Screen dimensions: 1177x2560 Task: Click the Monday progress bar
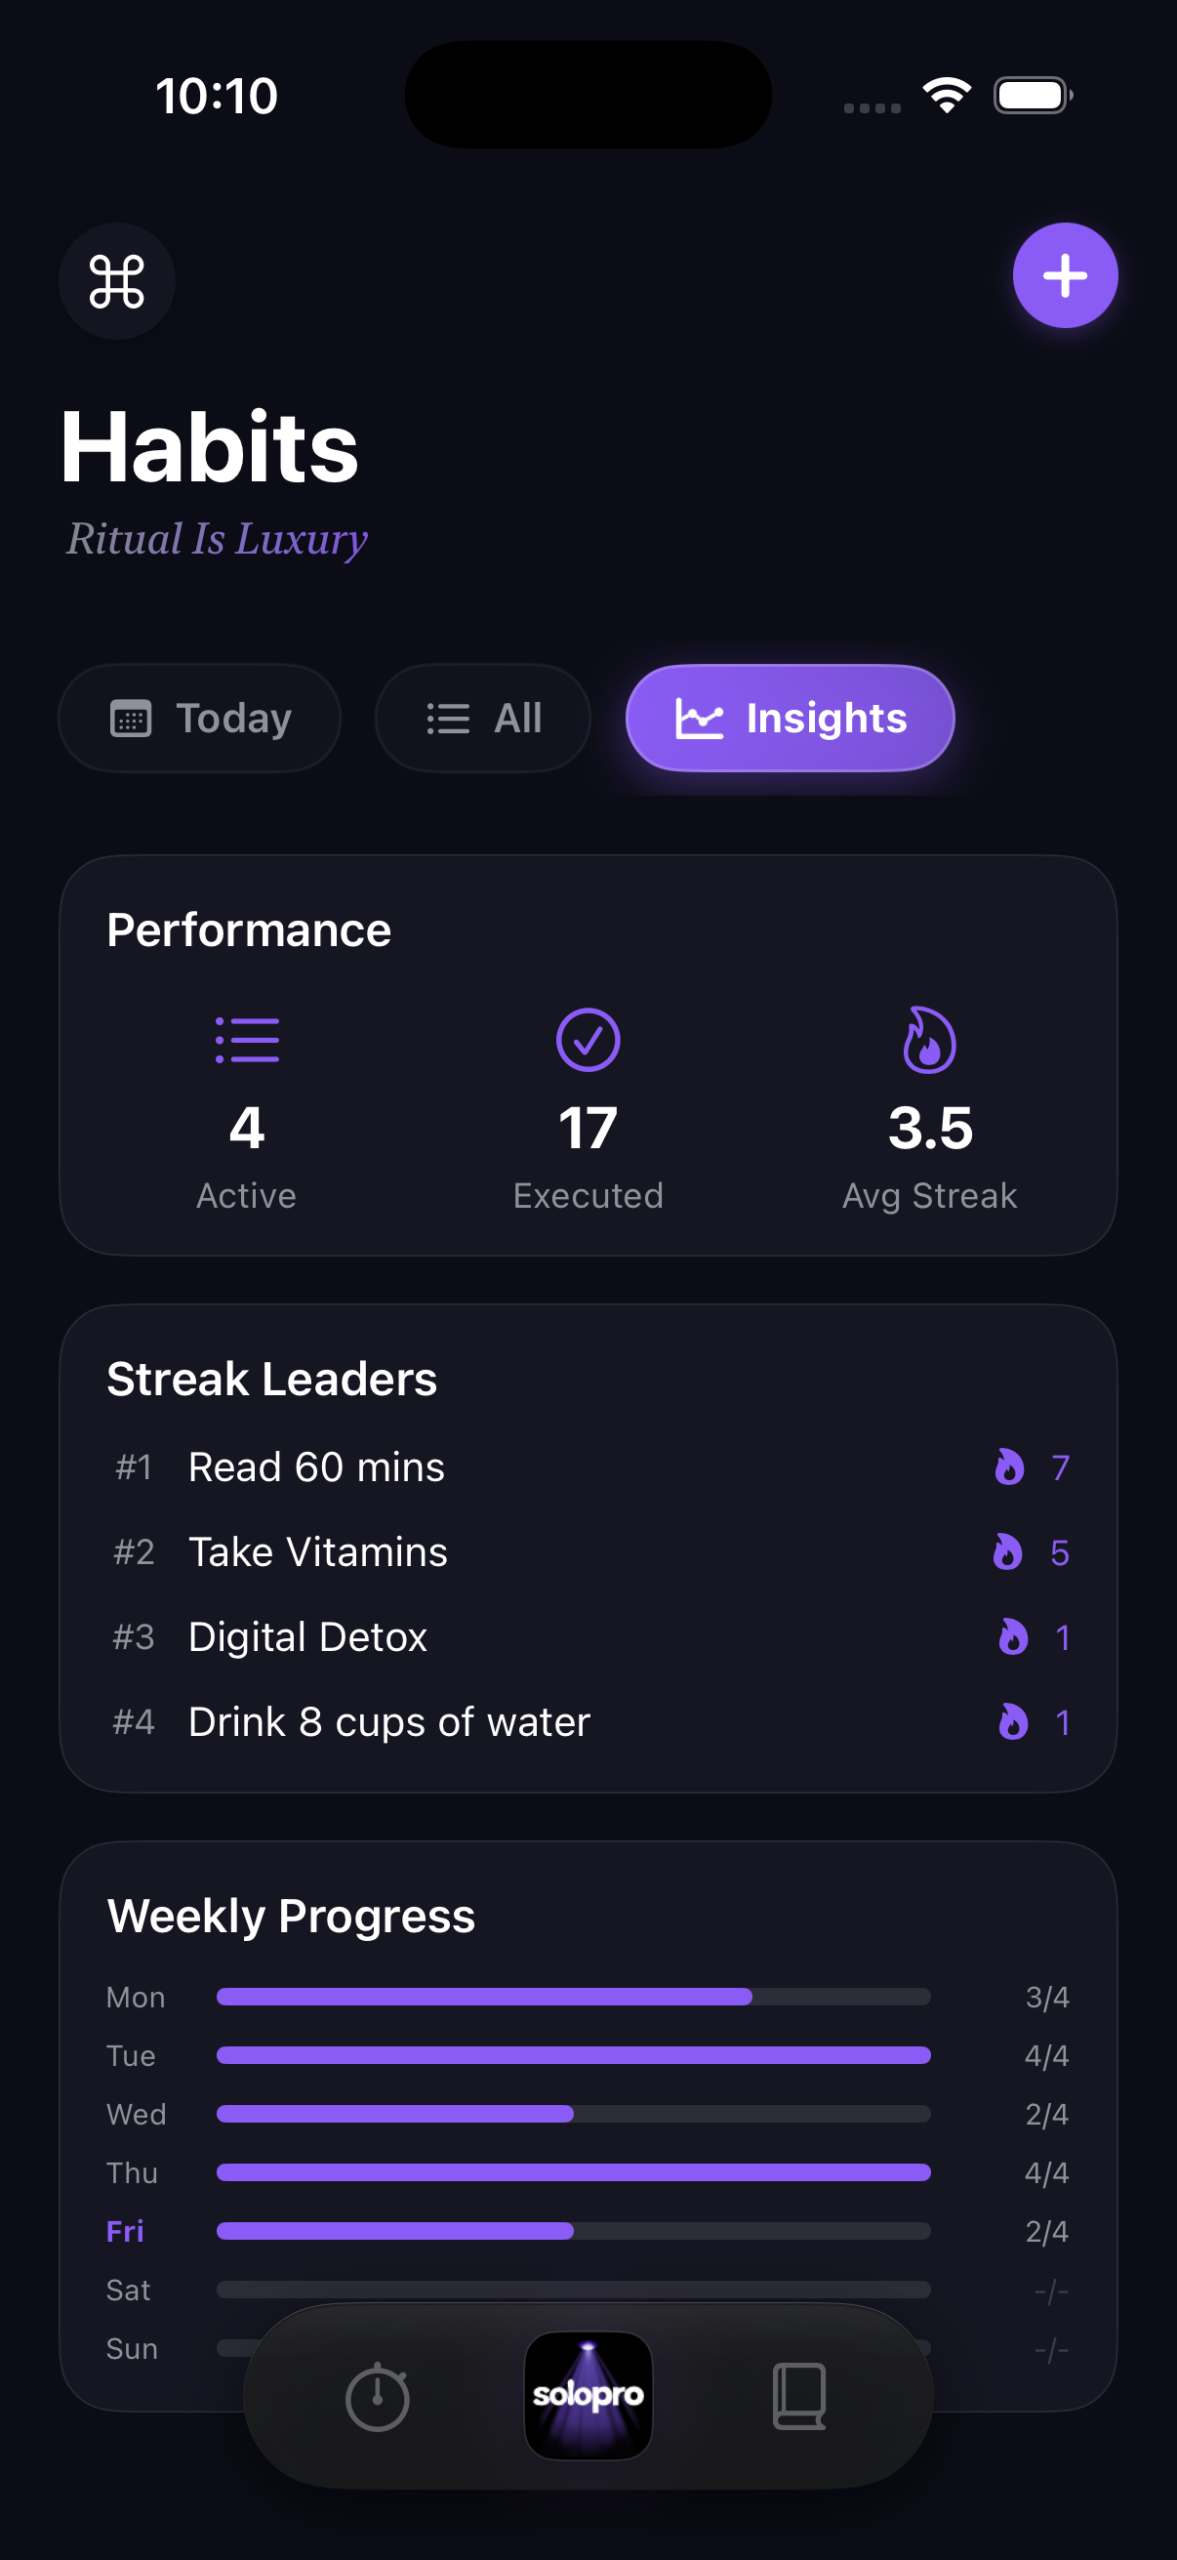pyautogui.click(x=573, y=1997)
